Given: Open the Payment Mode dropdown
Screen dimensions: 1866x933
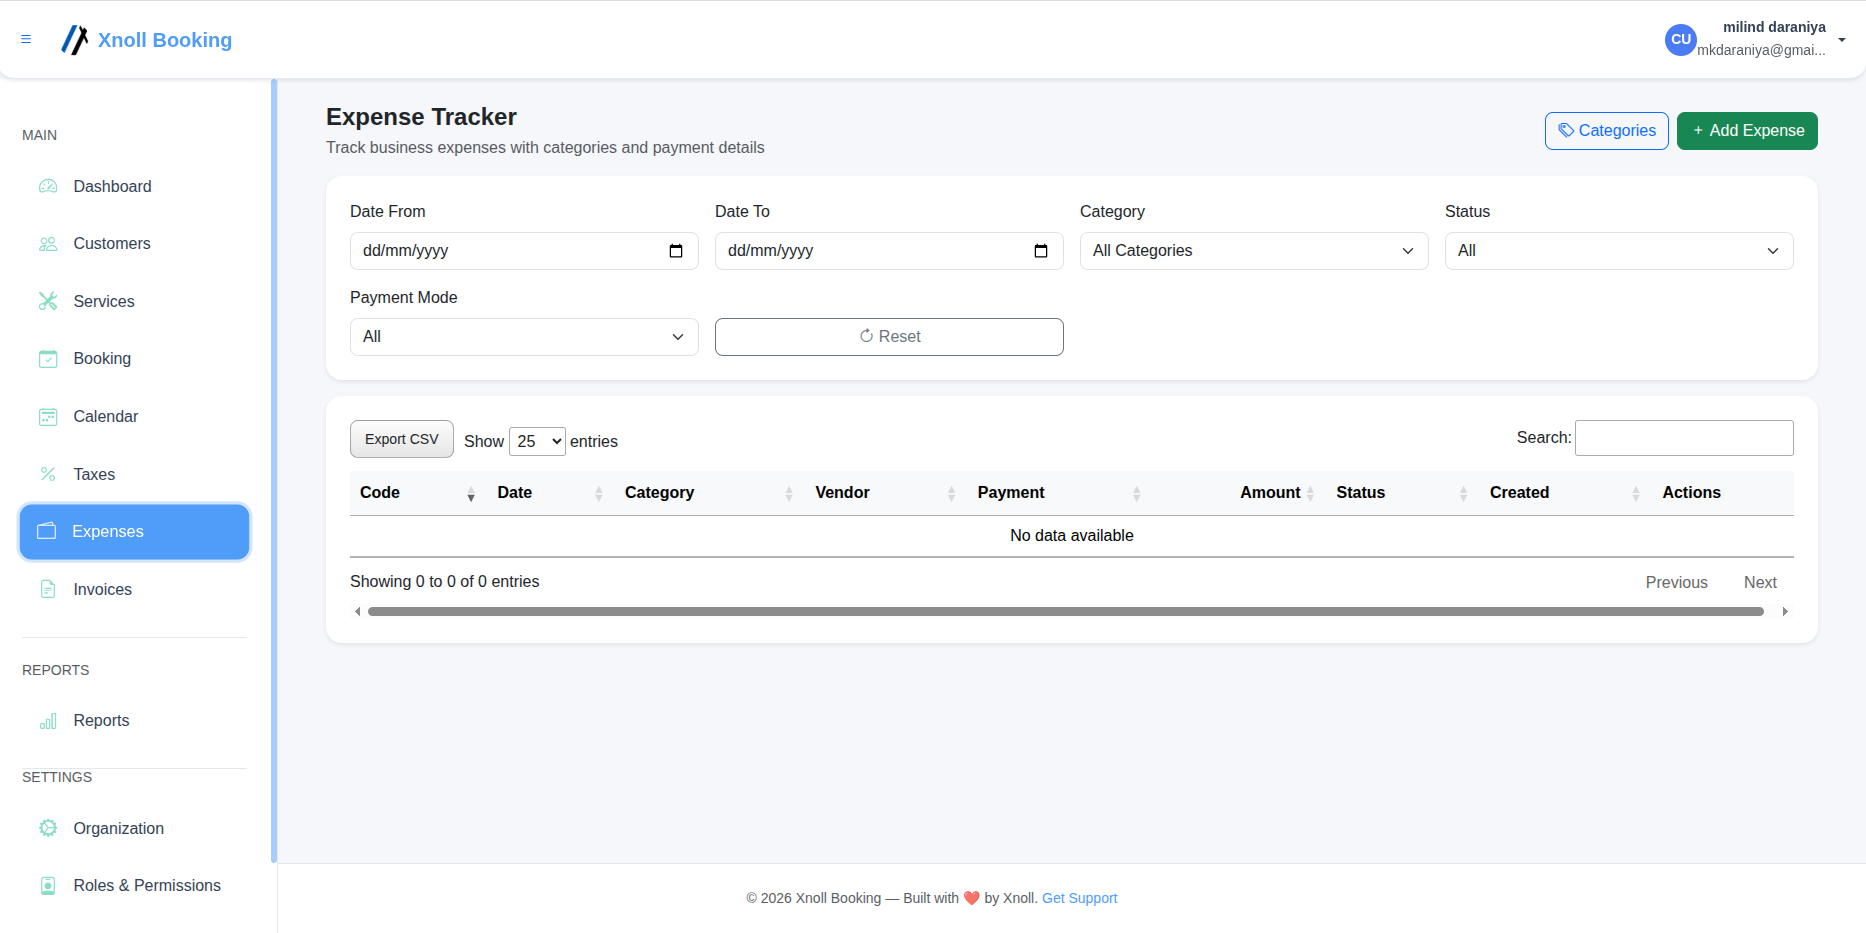Looking at the screenshot, I should coord(523,337).
